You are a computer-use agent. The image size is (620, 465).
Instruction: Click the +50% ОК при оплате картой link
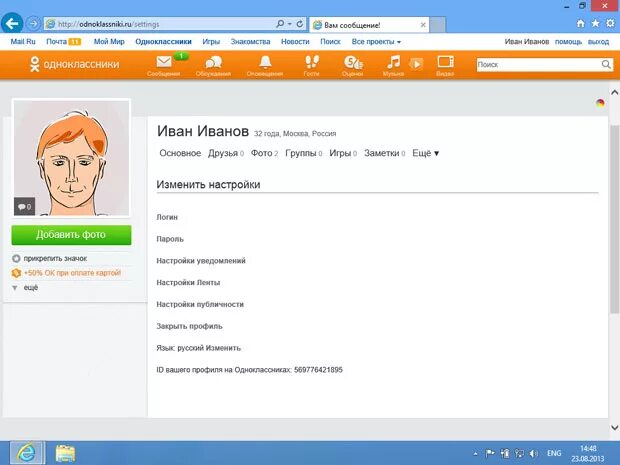point(72,273)
